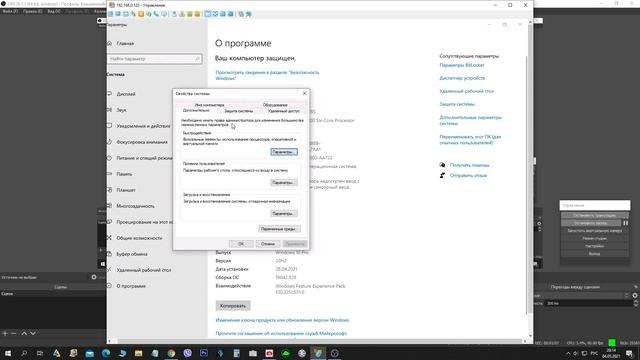This screenshot has width=640, height=360.
Task: Select the Дополнительно tab
Action: coord(196,111)
